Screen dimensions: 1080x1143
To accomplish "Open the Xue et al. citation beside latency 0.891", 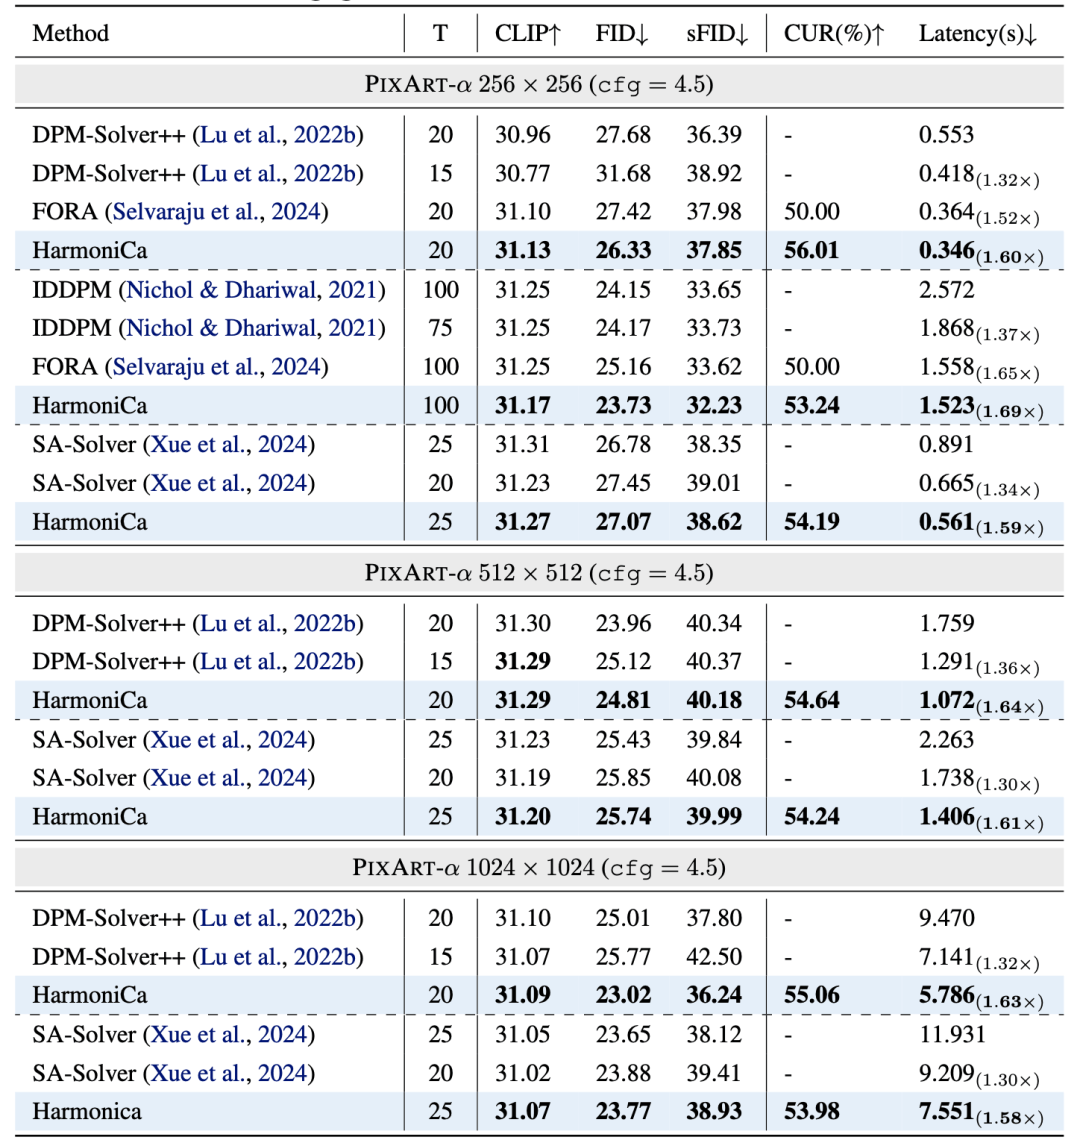I will [231, 445].
